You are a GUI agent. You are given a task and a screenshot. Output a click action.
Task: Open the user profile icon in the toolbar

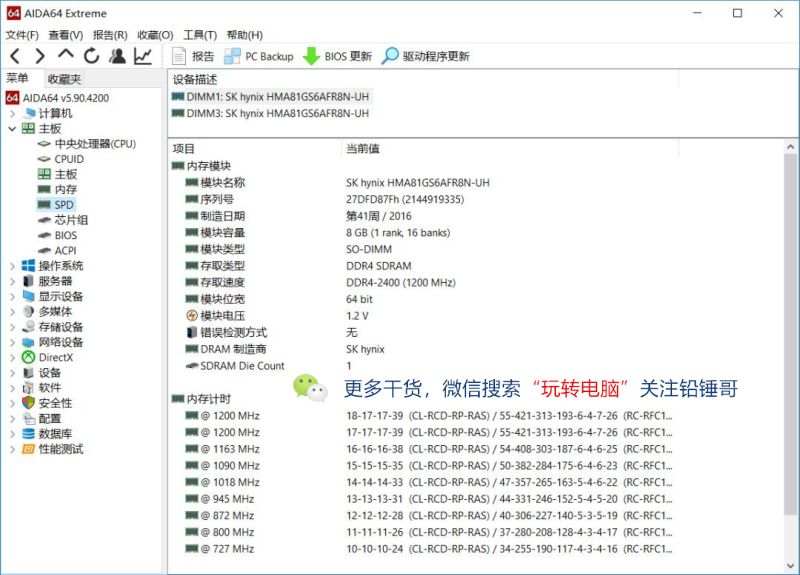[x=117, y=56]
